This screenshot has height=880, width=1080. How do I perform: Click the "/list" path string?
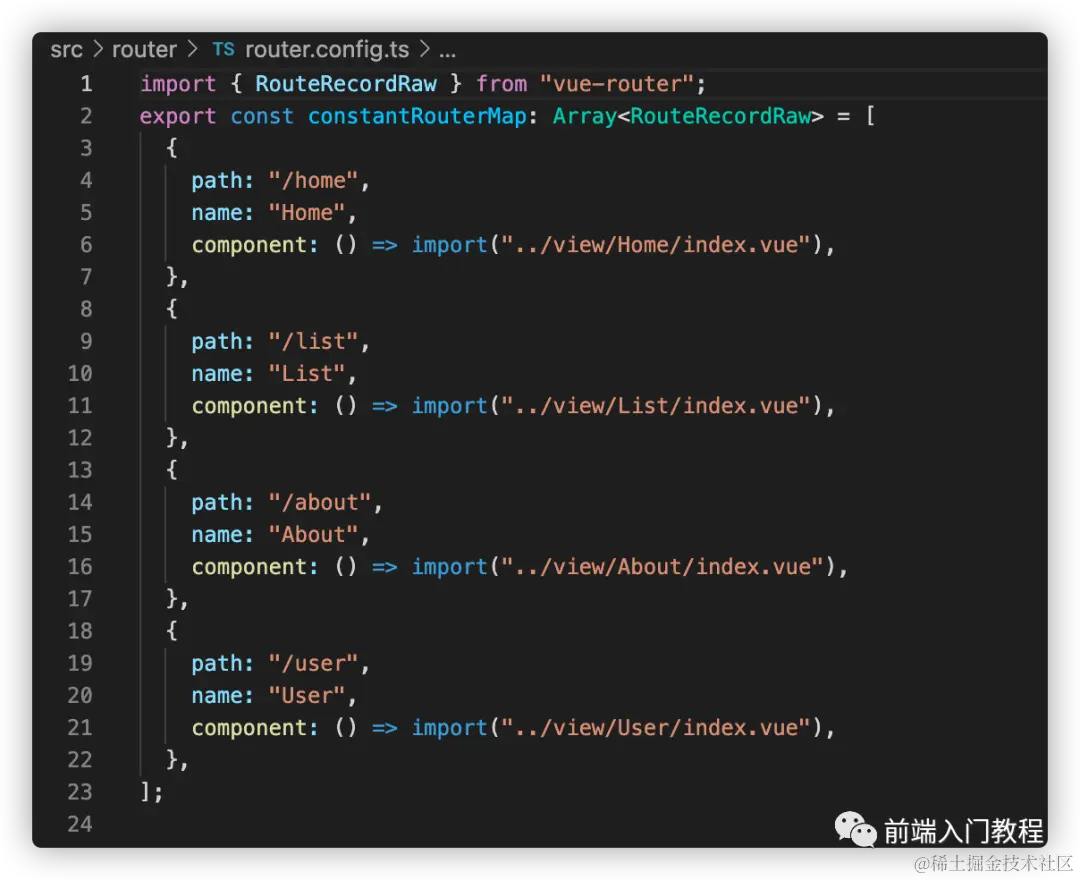point(313,342)
